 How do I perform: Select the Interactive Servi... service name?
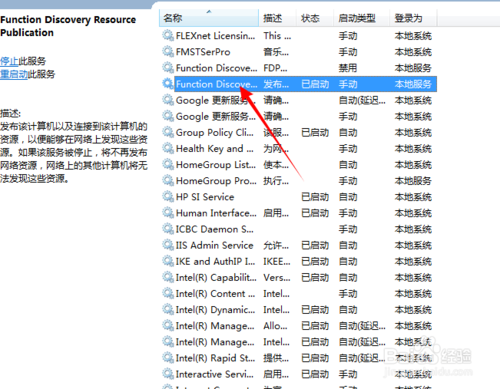[x=215, y=374]
